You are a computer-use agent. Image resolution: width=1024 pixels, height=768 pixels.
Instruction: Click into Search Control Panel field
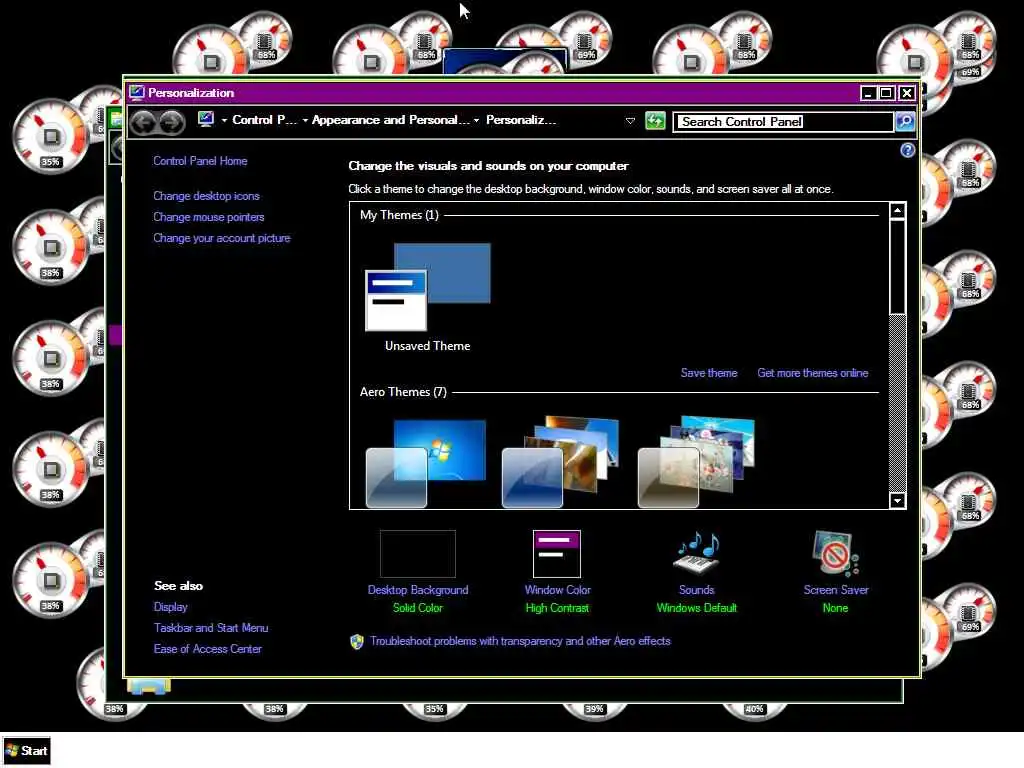tap(784, 122)
